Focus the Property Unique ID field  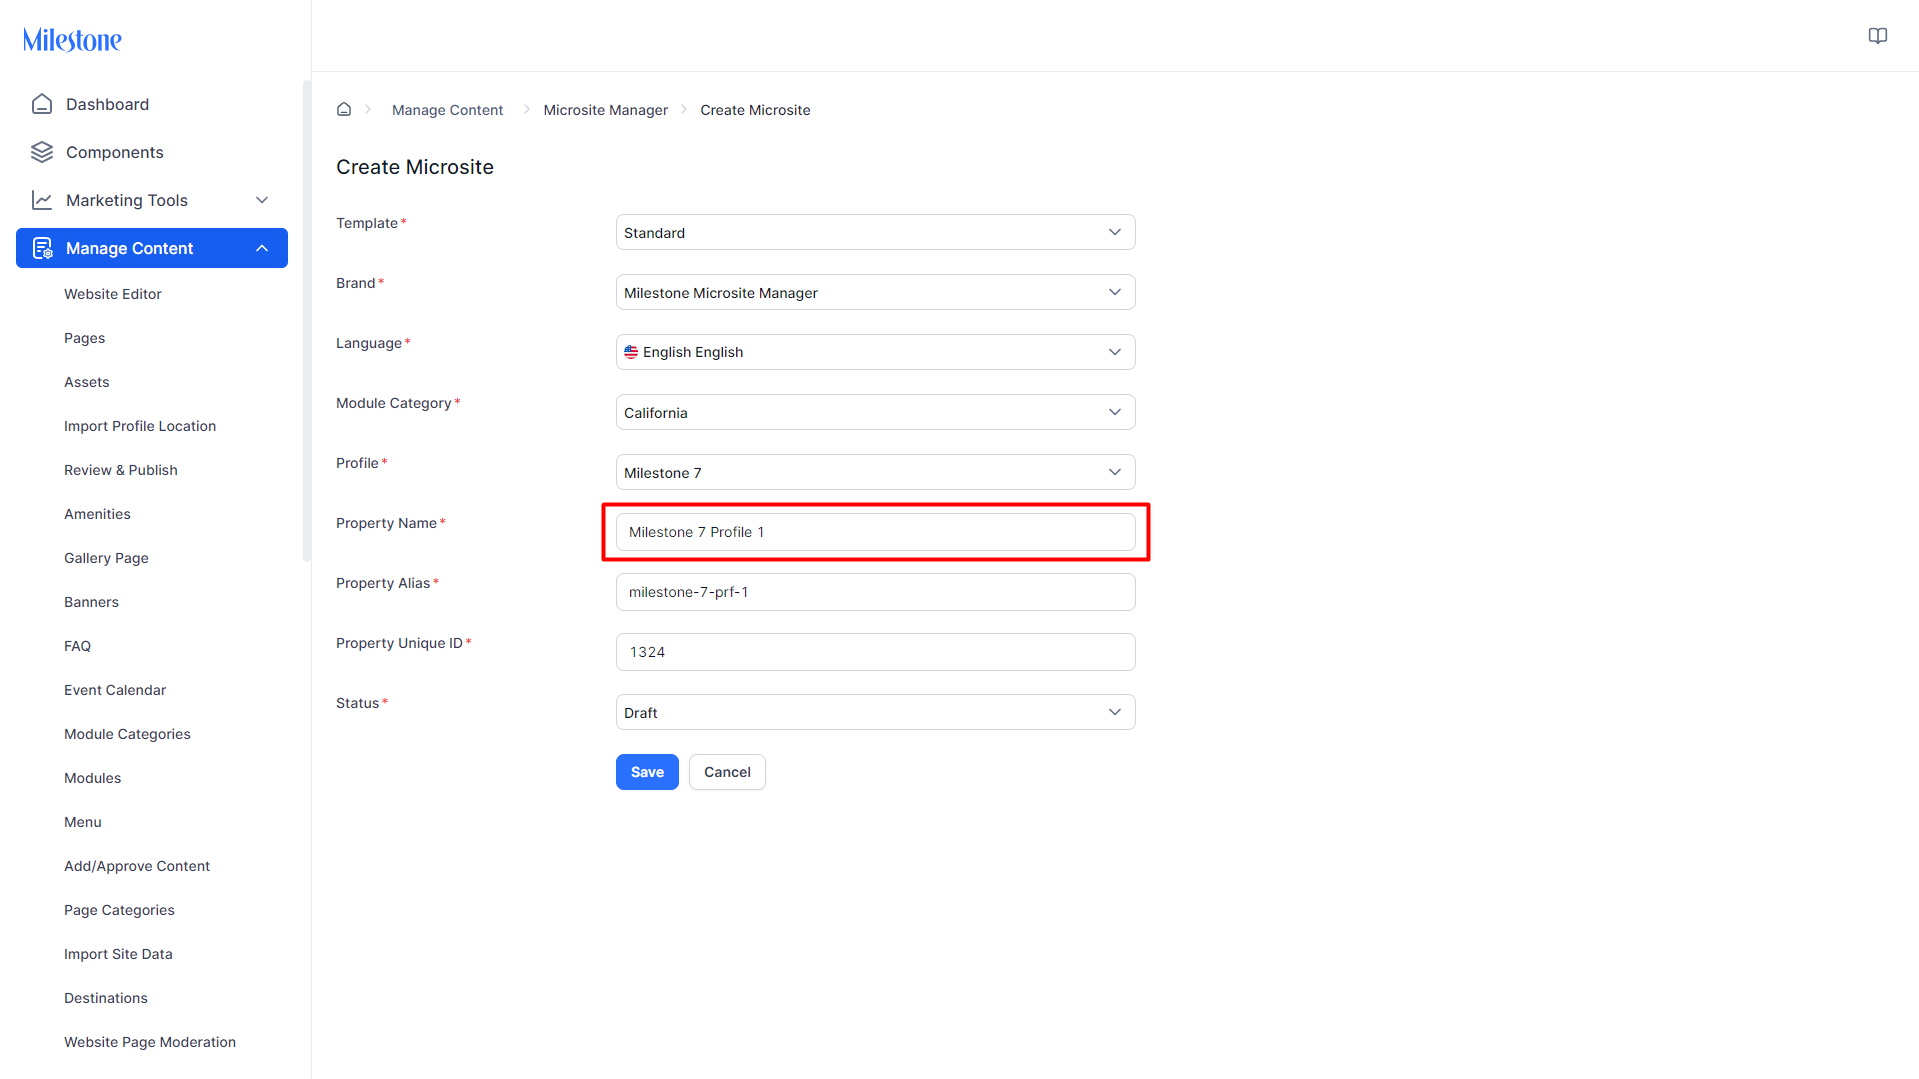pos(875,652)
